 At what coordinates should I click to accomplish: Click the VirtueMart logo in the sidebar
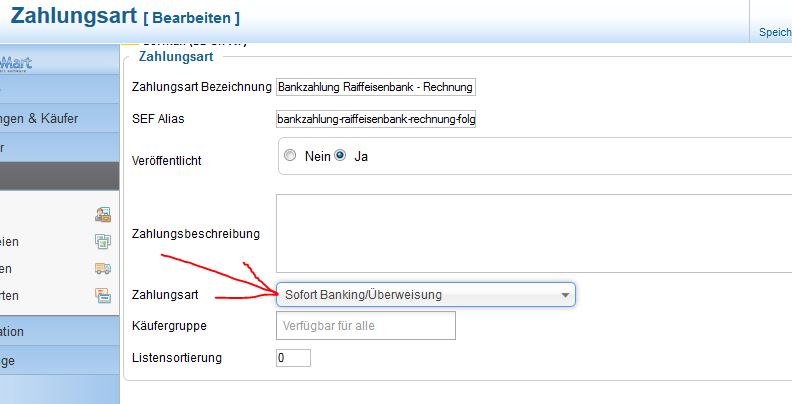[20, 62]
